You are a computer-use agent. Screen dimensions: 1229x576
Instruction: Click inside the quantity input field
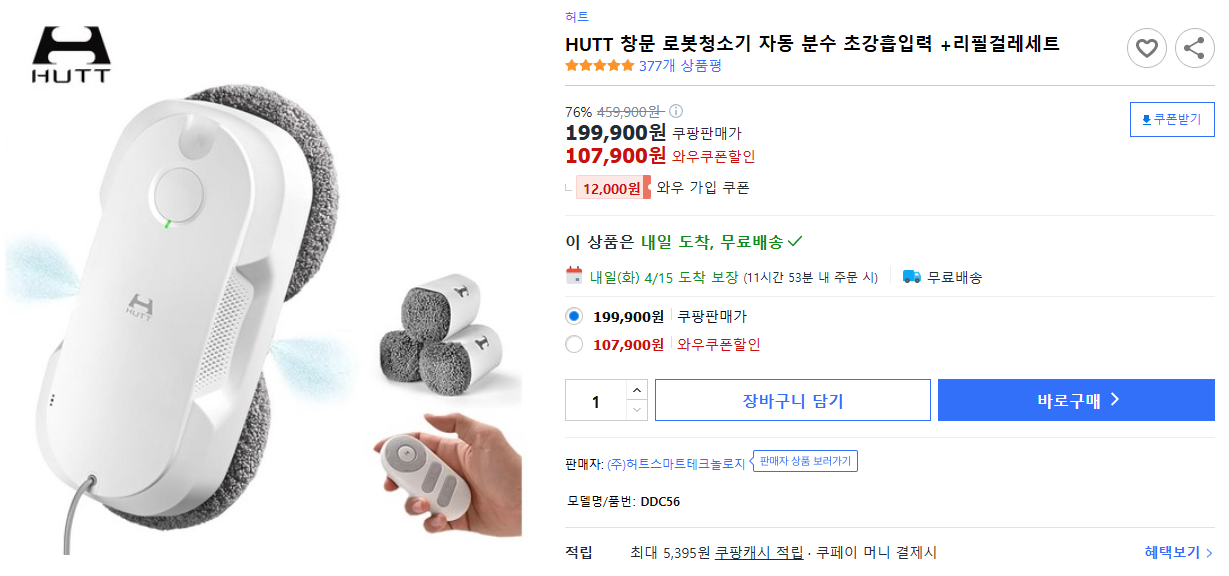coord(595,400)
